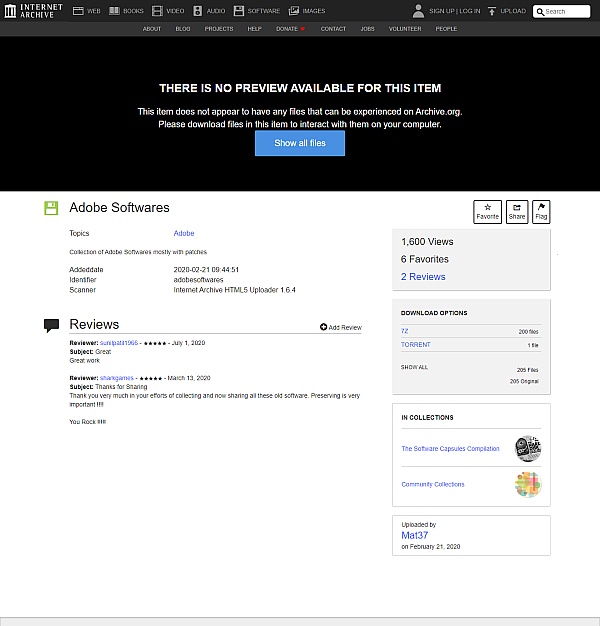
Task: Open Community Collections thumbnail
Action: tap(528, 484)
